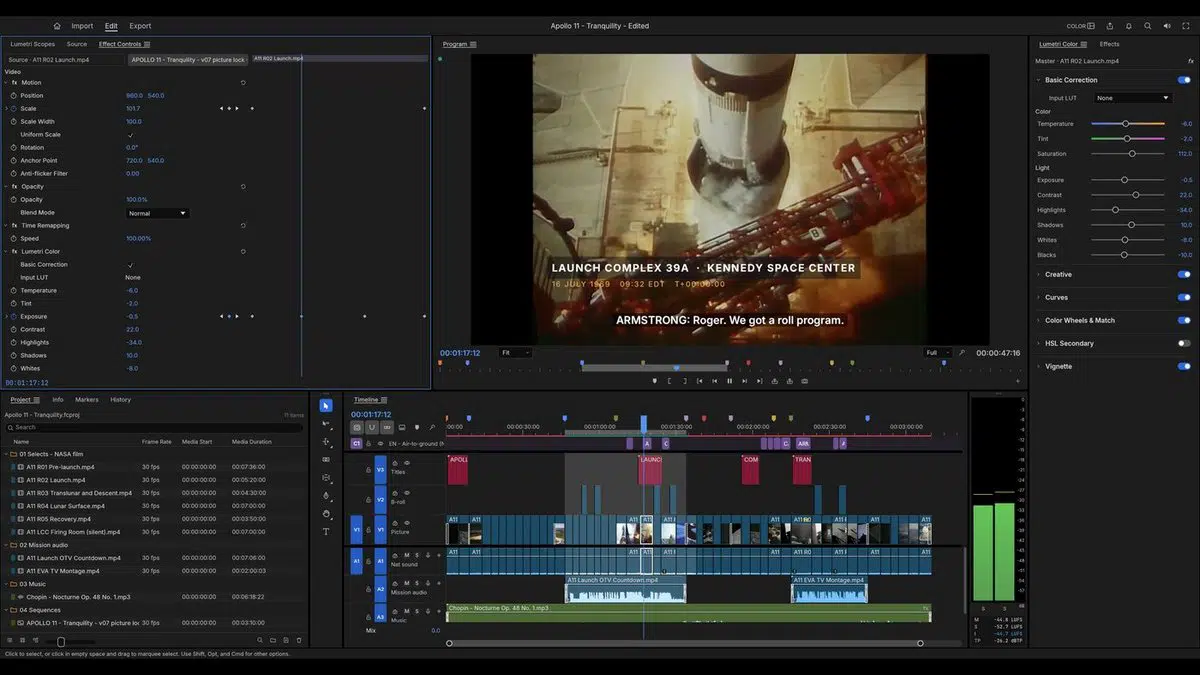The width and height of the screenshot is (1200, 675).
Task: Open timeline wrench display settings
Action: click(x=432, y=428)
